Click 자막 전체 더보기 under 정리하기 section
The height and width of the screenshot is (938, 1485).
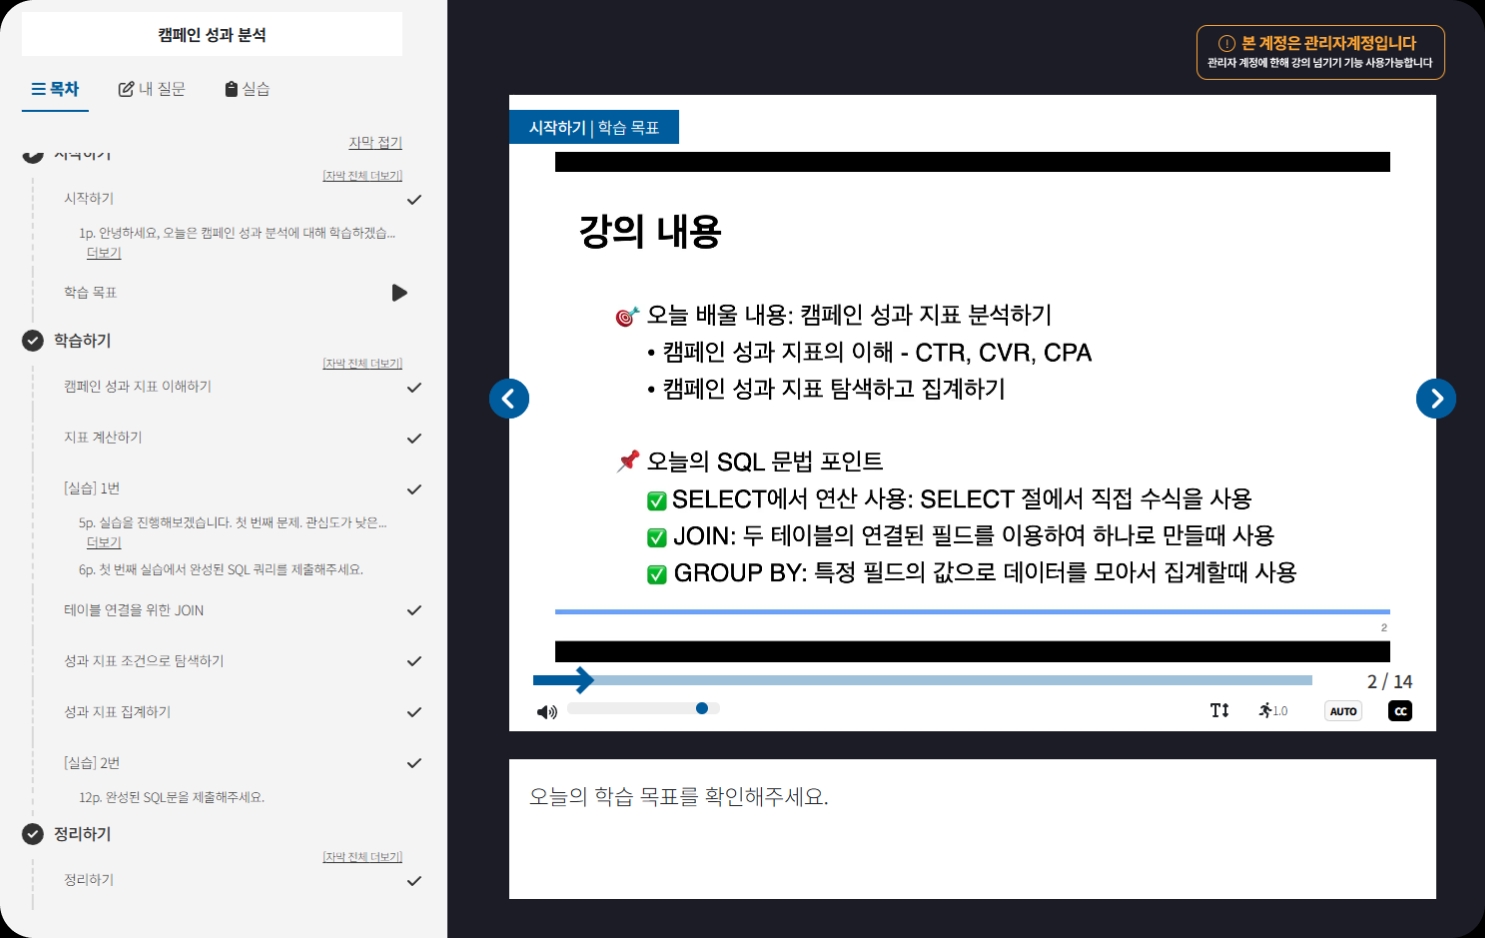click(362, 857)
